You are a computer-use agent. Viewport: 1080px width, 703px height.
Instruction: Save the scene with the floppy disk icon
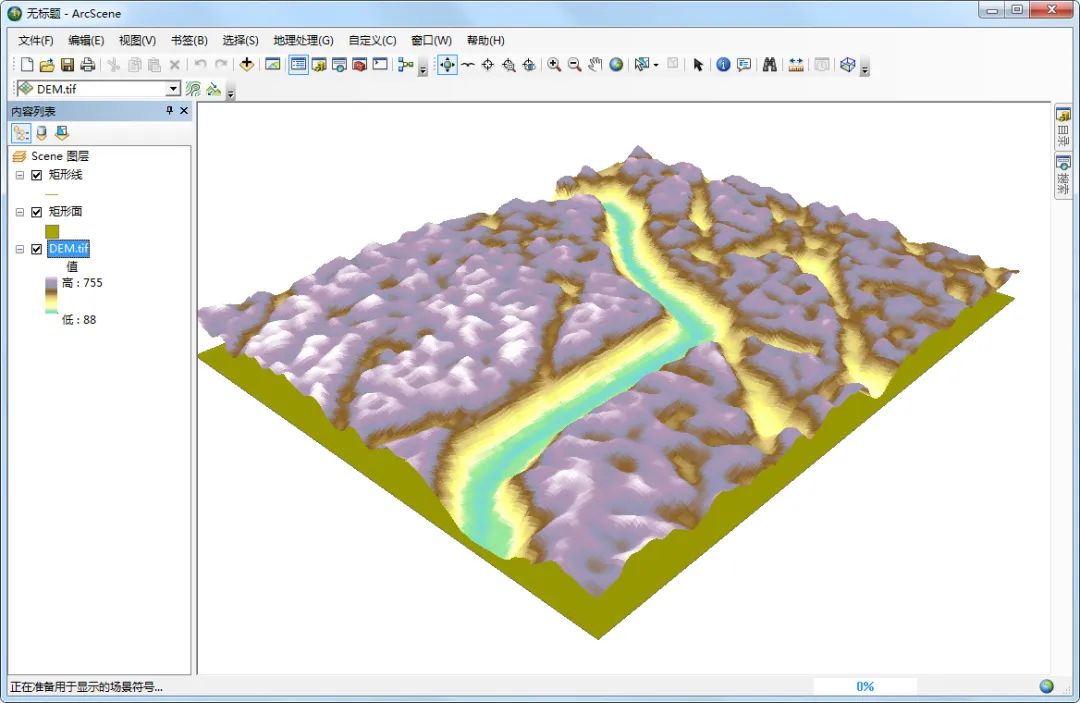tap(68, 65)
